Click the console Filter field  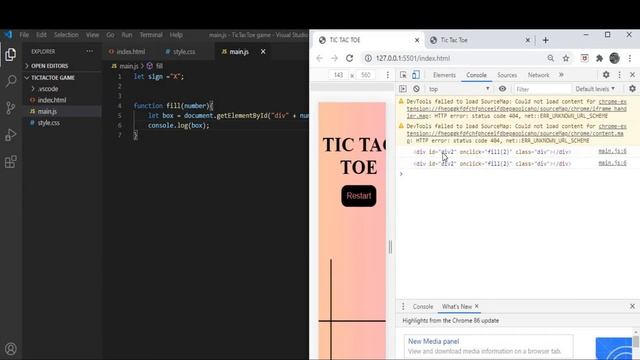point(542,89)
